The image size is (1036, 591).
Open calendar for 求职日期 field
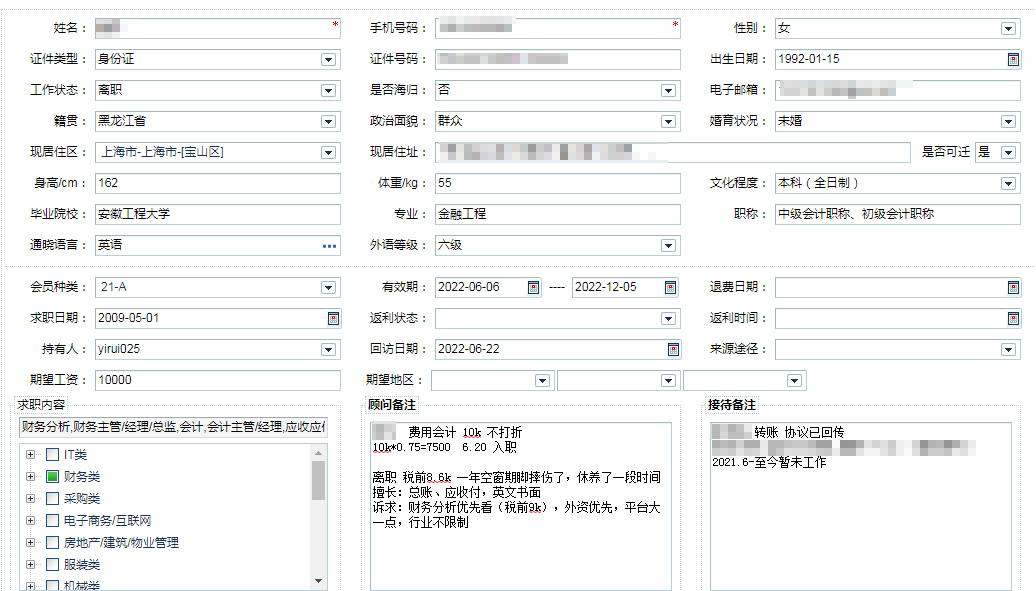[334, 319]
